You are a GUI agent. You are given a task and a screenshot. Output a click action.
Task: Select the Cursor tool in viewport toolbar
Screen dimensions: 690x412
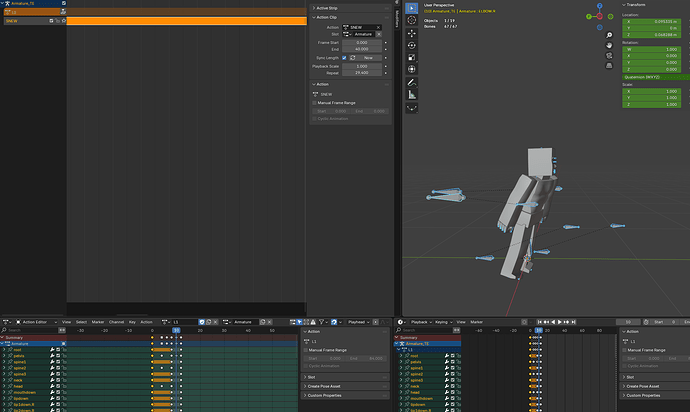[411, 20]
